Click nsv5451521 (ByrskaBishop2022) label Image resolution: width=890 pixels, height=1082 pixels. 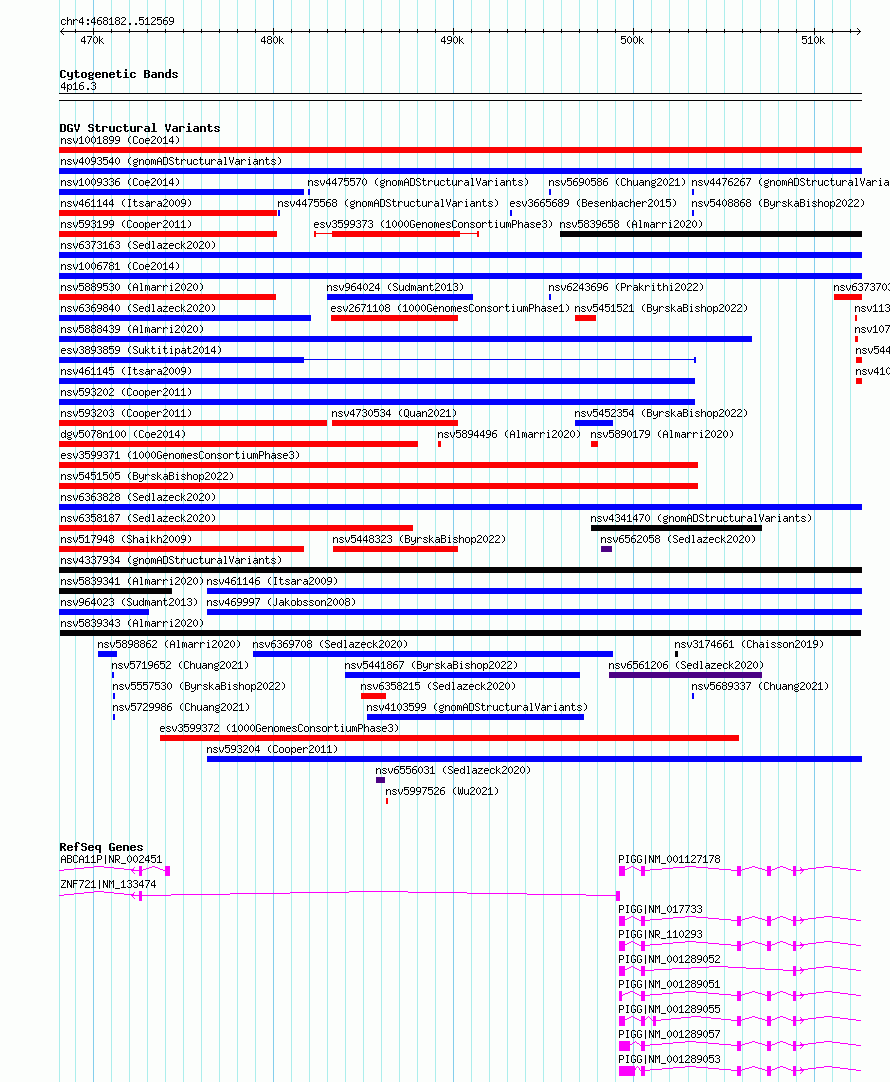tap(662, 308)
